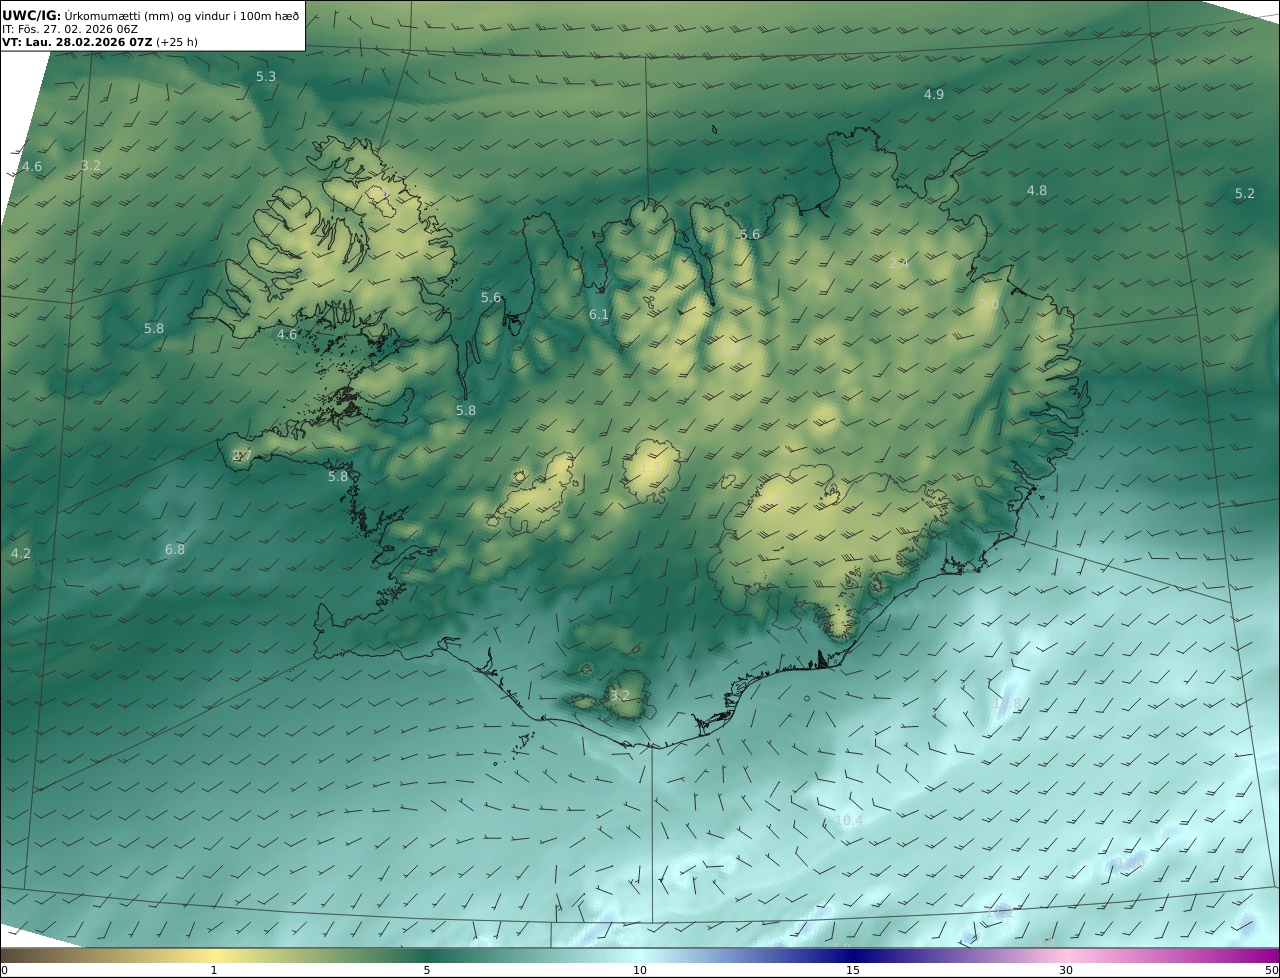The width and height of the screenshot is (1280, 978).
Task: Click the UWC/IG title text
Action: tap(32, 14)
